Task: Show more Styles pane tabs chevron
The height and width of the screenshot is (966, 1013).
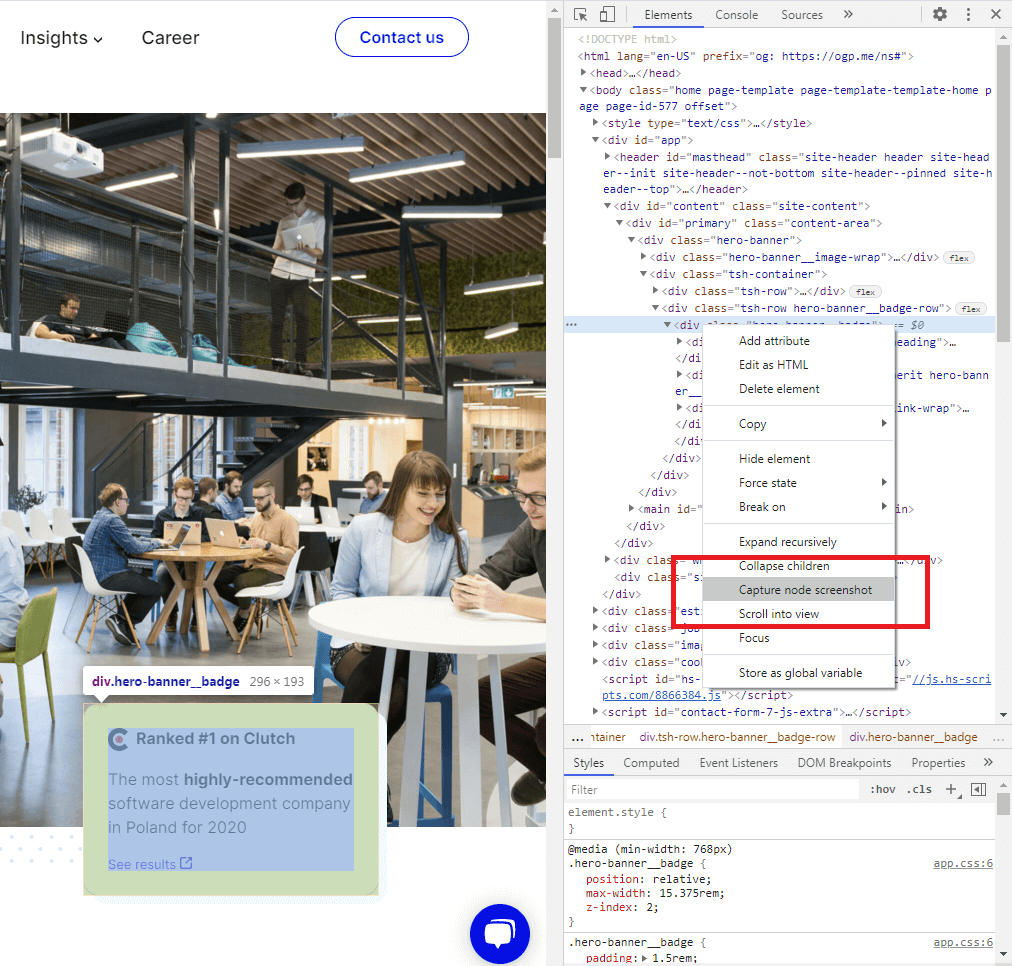Action: tap(988, 762)
